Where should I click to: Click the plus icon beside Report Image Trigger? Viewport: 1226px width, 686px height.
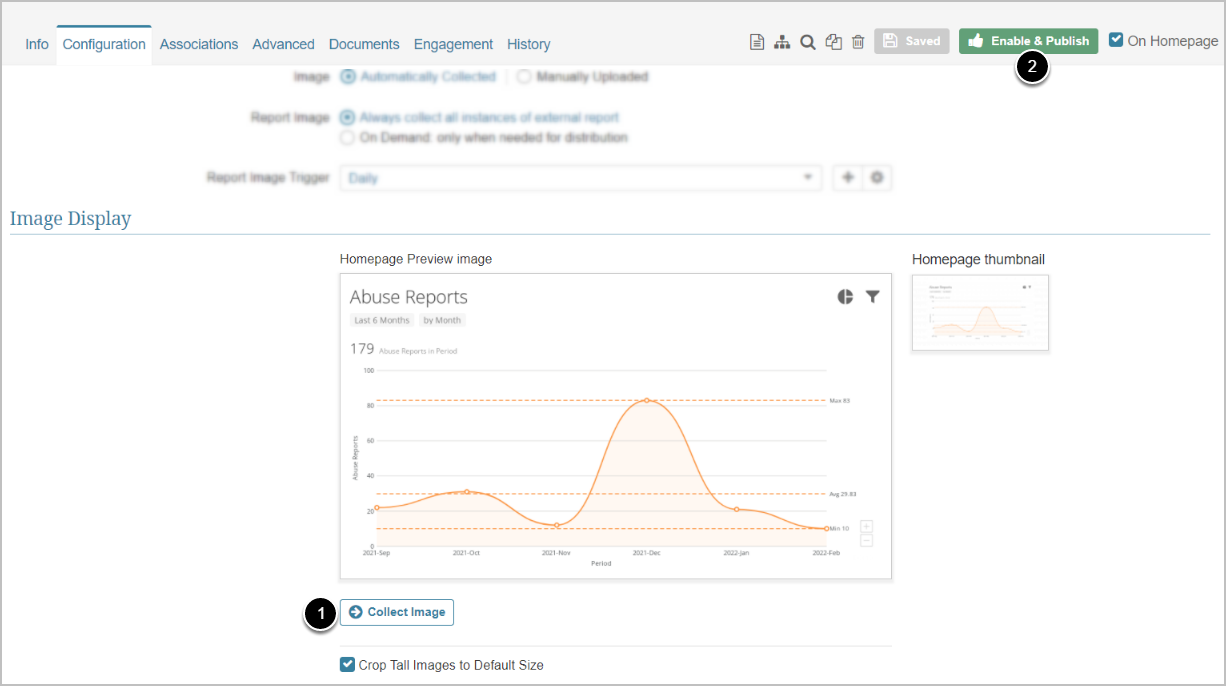pos(848,178)
